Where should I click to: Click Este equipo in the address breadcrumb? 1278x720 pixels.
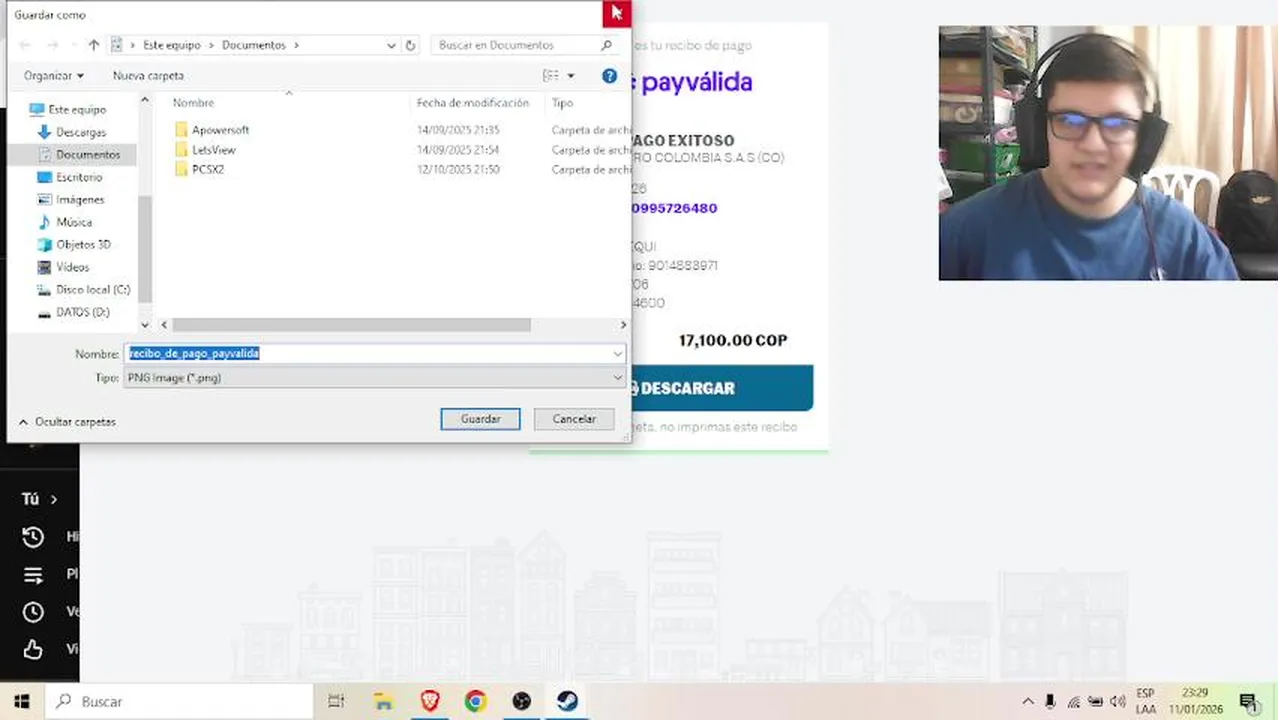[171, 45]
